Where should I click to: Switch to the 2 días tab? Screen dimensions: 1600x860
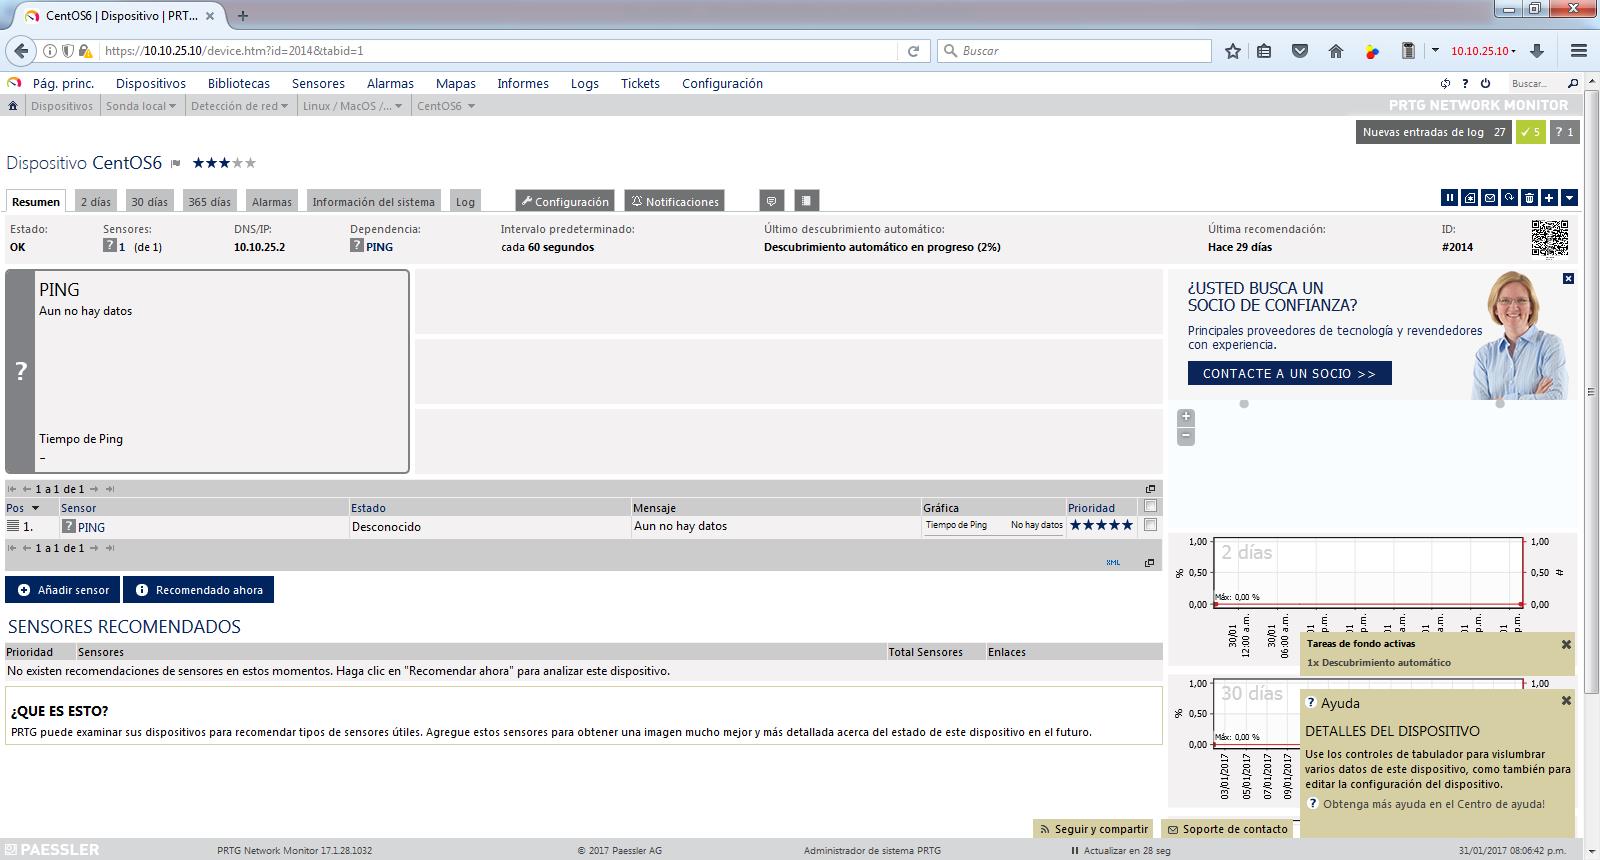[x=96, y=201]
